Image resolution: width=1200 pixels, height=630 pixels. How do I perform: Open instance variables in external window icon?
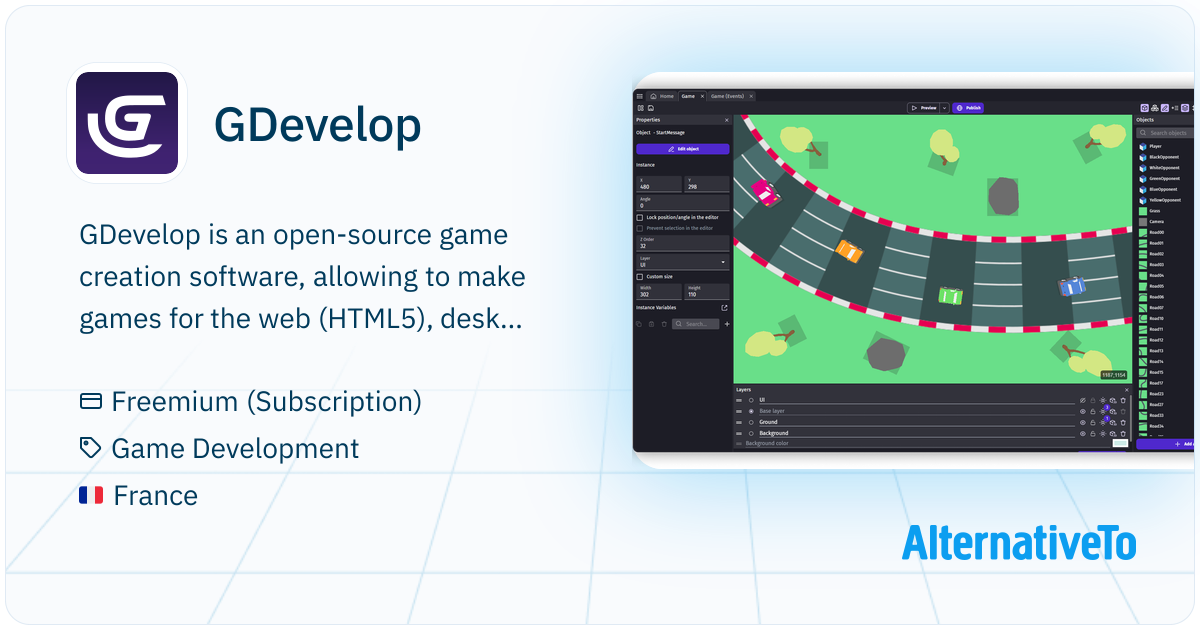[724, 308]
